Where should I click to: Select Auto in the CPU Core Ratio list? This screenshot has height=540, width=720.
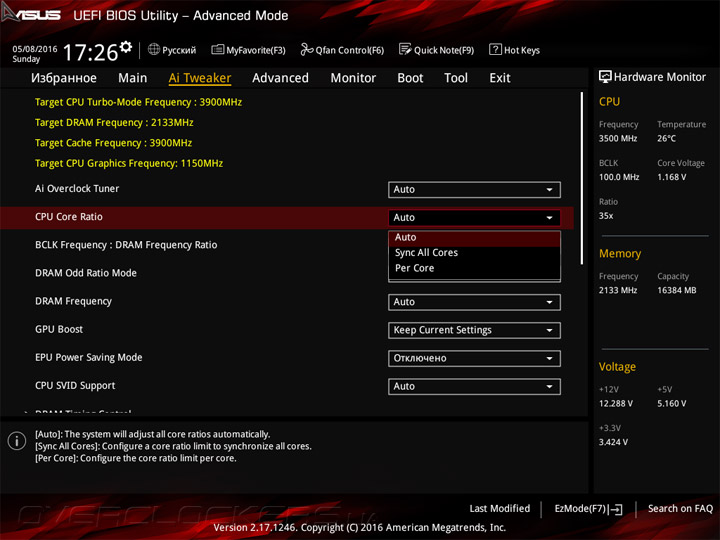474,237
